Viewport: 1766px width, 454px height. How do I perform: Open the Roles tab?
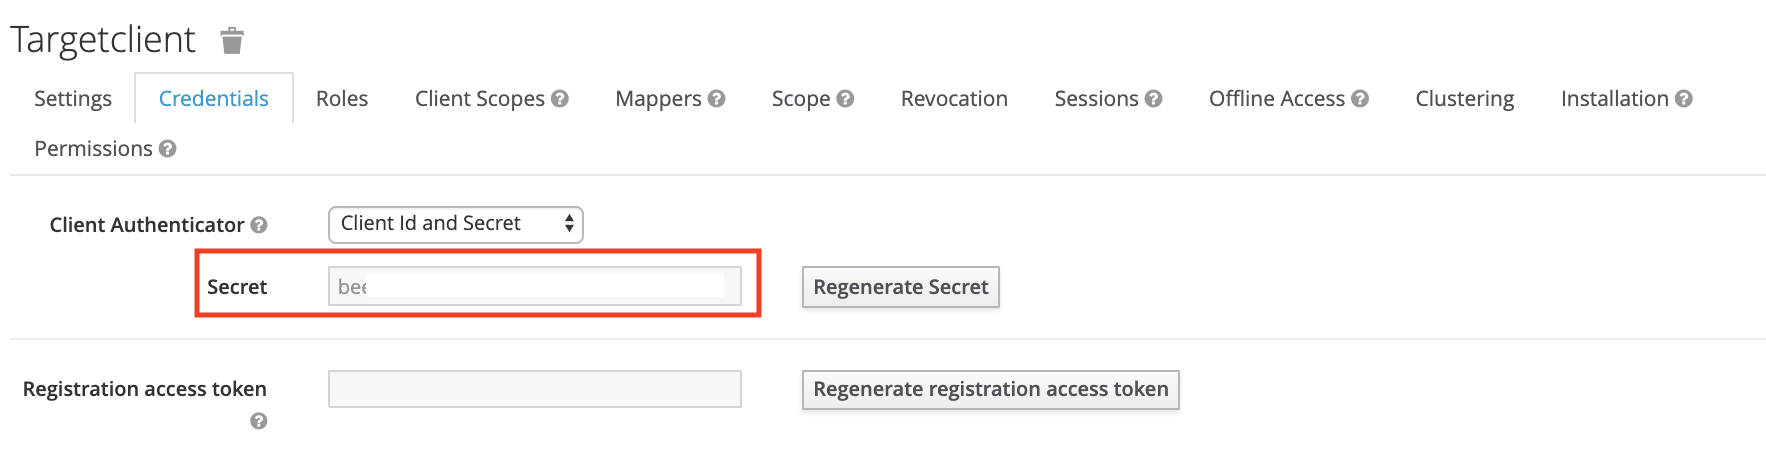[x=342, y=99]
